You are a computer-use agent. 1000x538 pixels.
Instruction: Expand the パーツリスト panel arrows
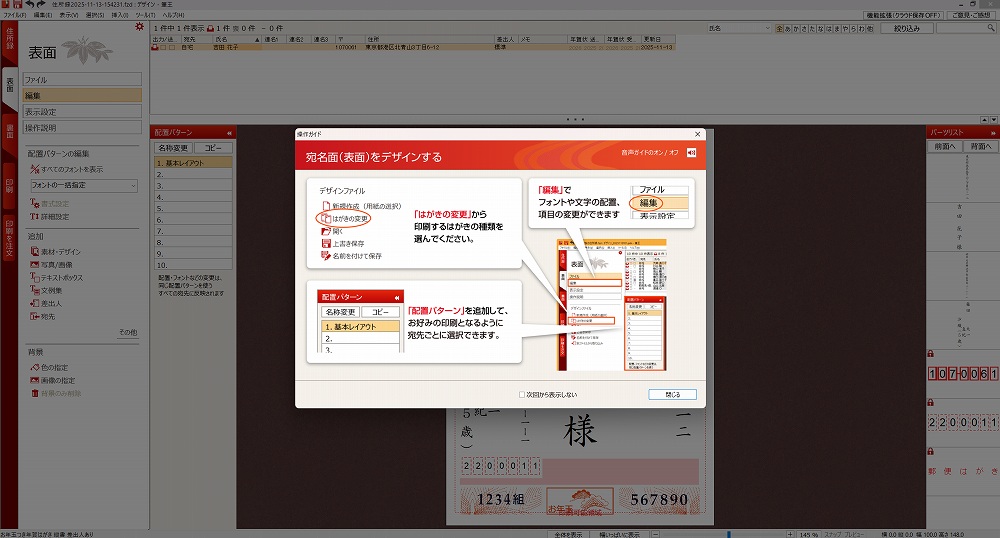(x=993, y=132)
